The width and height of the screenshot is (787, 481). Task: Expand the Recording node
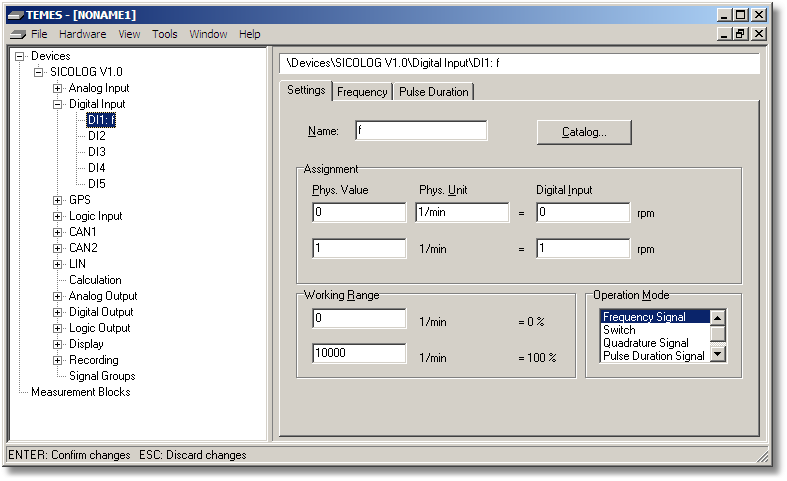coord(58,360)
